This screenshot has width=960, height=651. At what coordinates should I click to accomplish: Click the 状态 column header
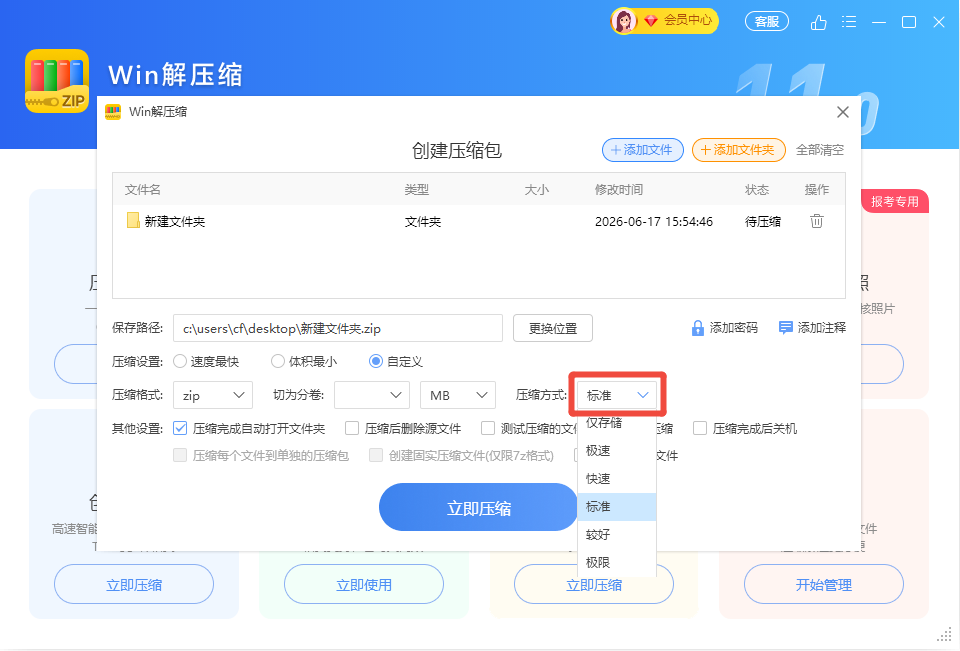757,190
